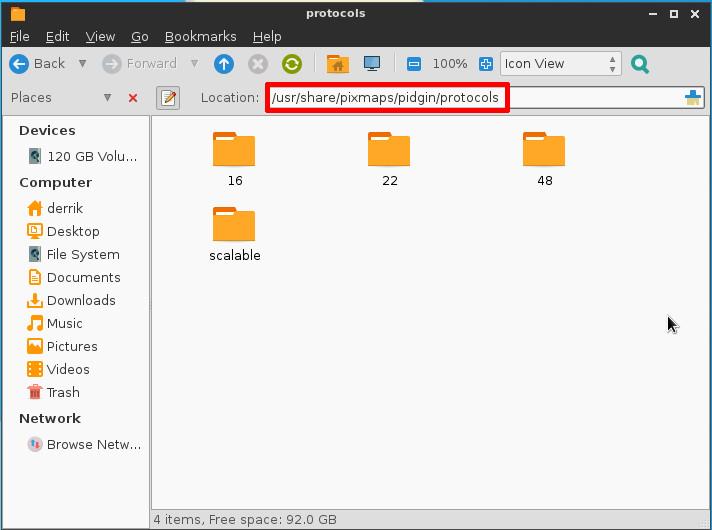Open the Icon View mode dropdown

(560, 64)
